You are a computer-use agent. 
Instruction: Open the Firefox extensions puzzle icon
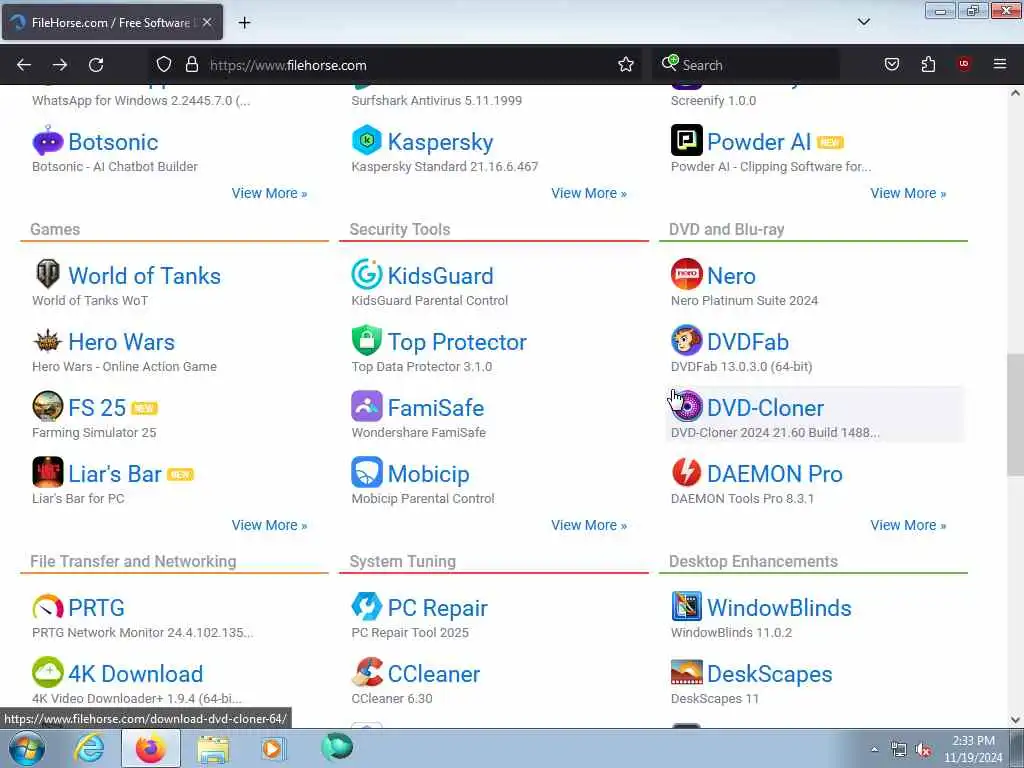tap(928, 64)
